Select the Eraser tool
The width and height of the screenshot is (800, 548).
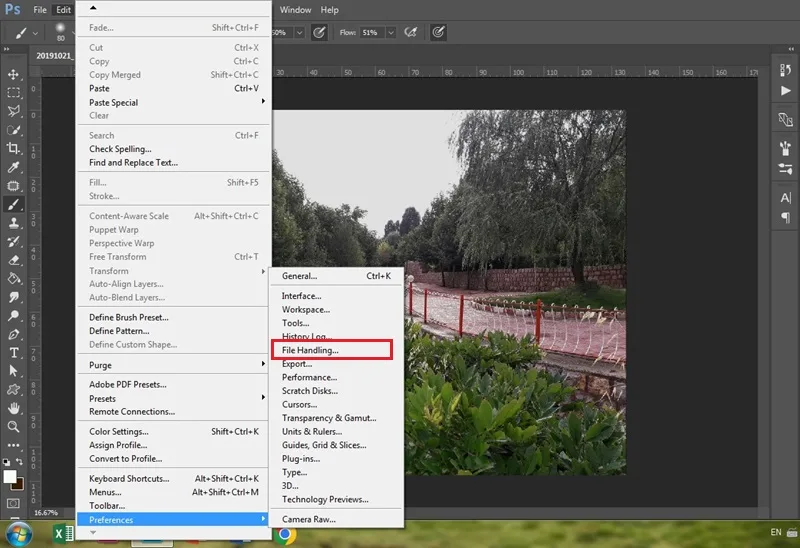tap(13, 260)
